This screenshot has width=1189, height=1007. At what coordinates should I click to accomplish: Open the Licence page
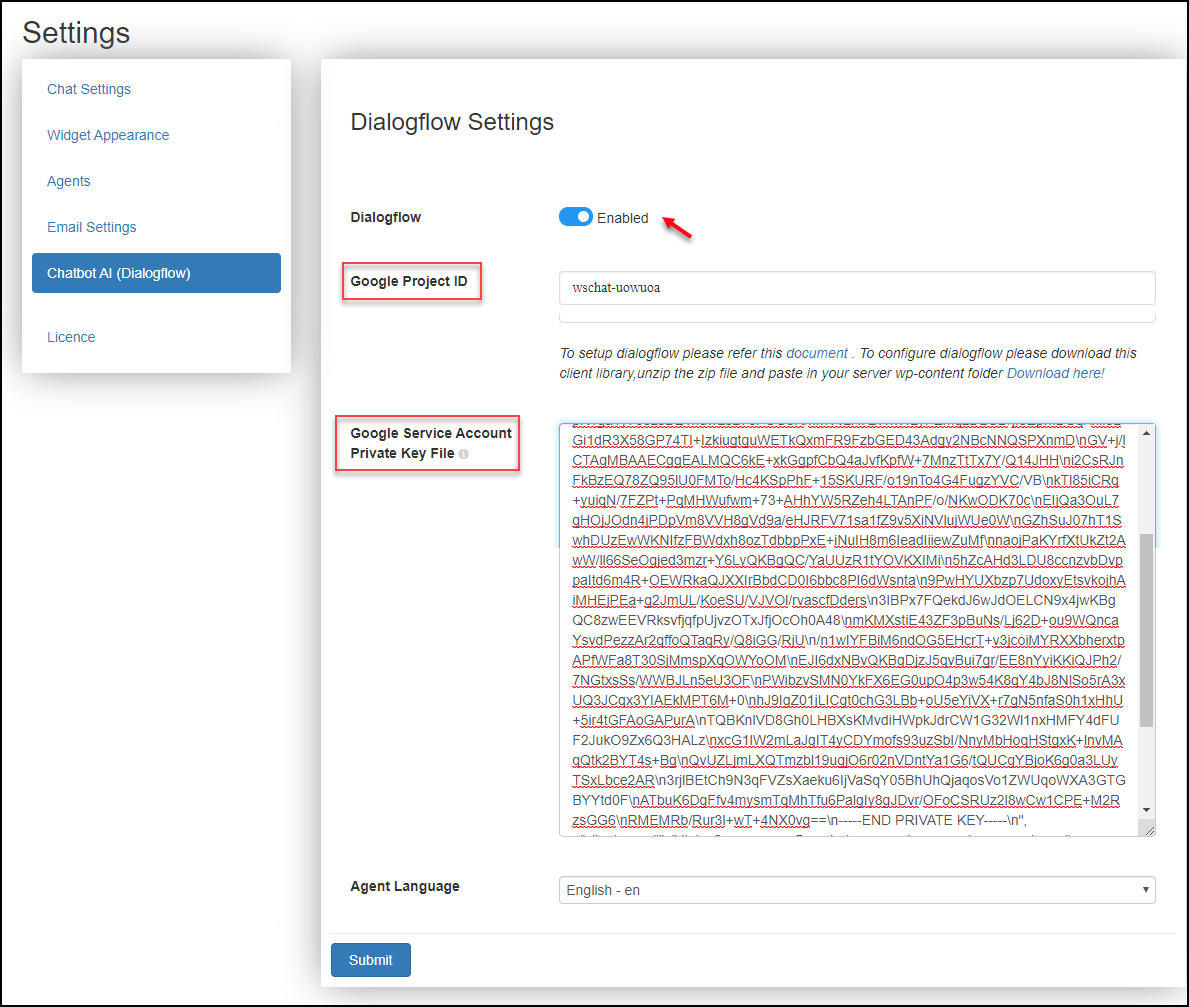pyautogui.click(x=71, y=337)
